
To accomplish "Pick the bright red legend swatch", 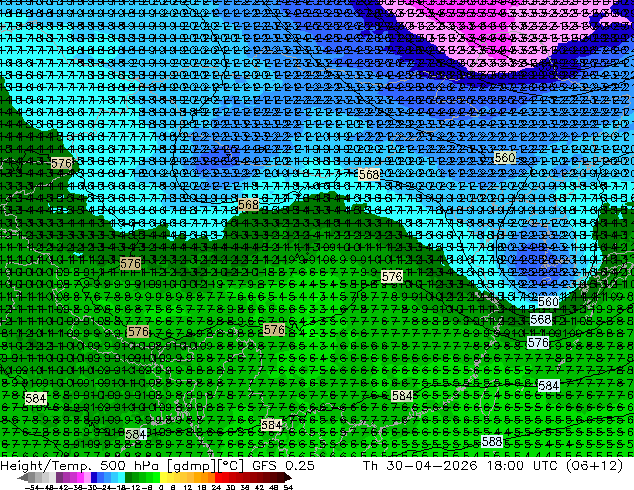I will pos(218,477).
